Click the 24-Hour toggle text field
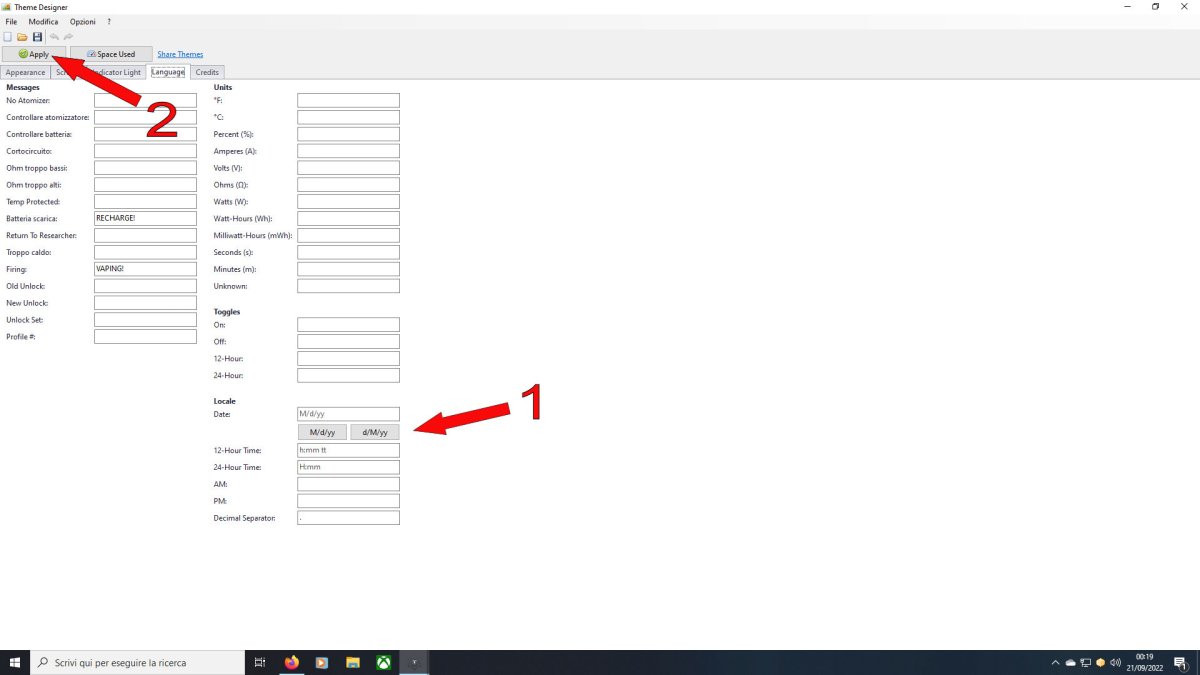1200x675 pixels. 348,375
